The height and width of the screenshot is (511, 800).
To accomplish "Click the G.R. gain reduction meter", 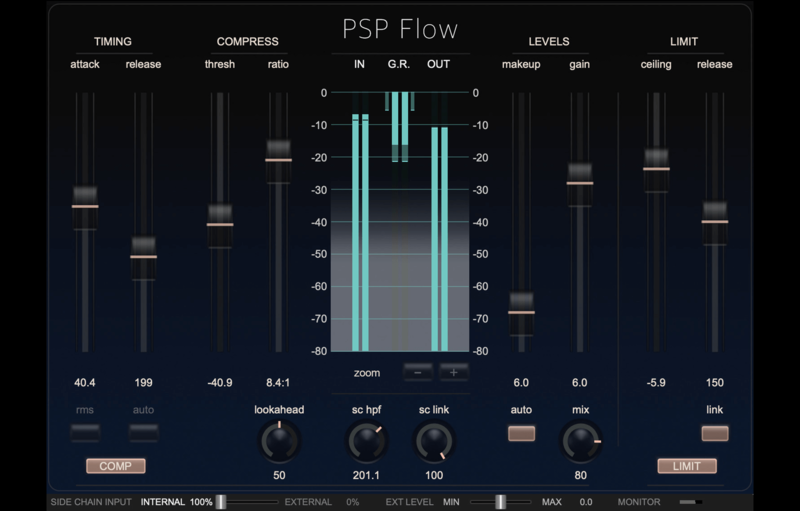I will 400,127.
